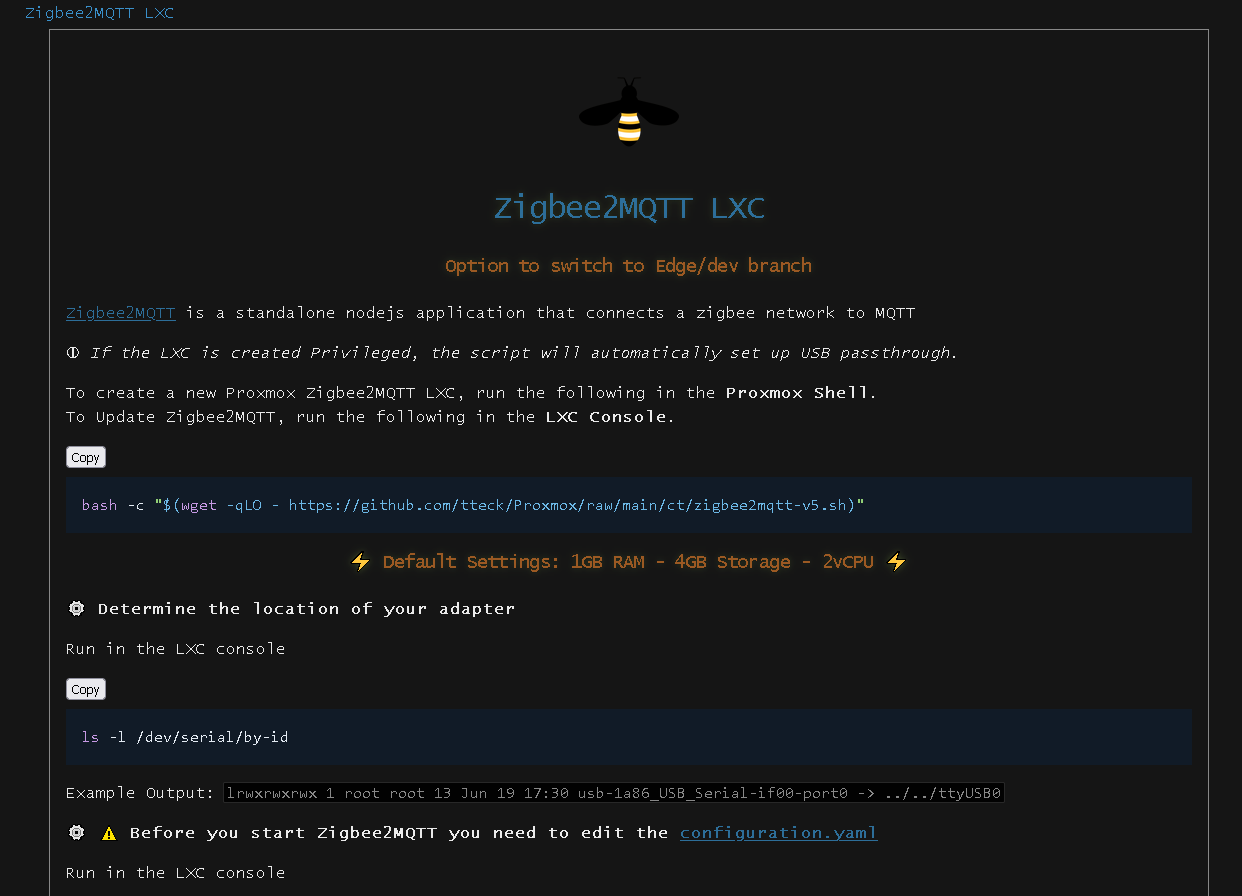The width and height of the screenshot is (1242, 896).
Task: Click the lrwxrwxrwx example output text
Action: [614, 793]
